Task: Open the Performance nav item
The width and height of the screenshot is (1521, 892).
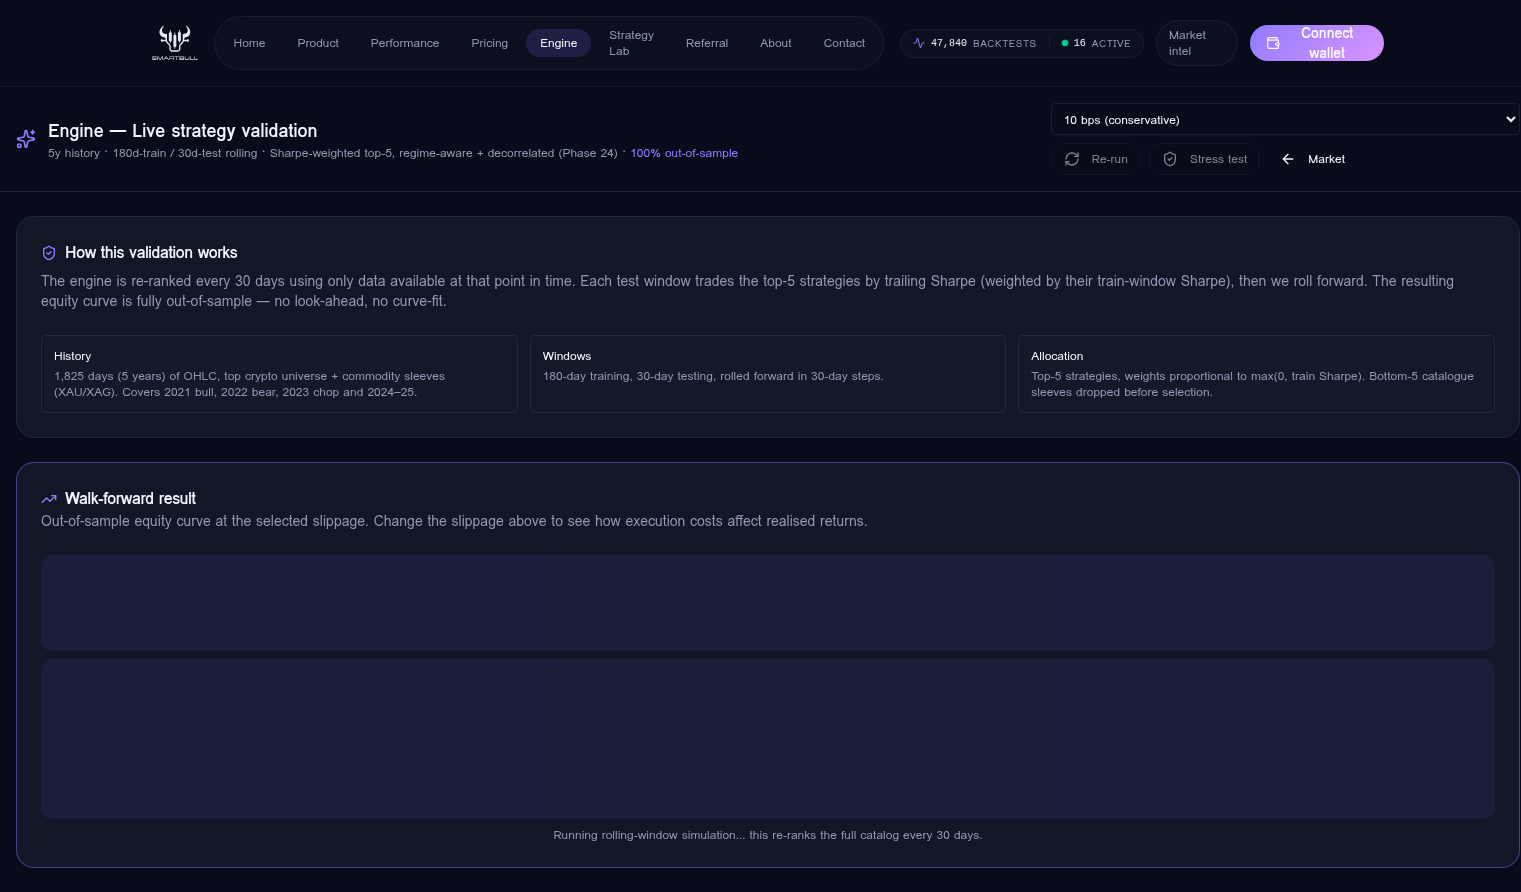Action: [x=405, y=43]
